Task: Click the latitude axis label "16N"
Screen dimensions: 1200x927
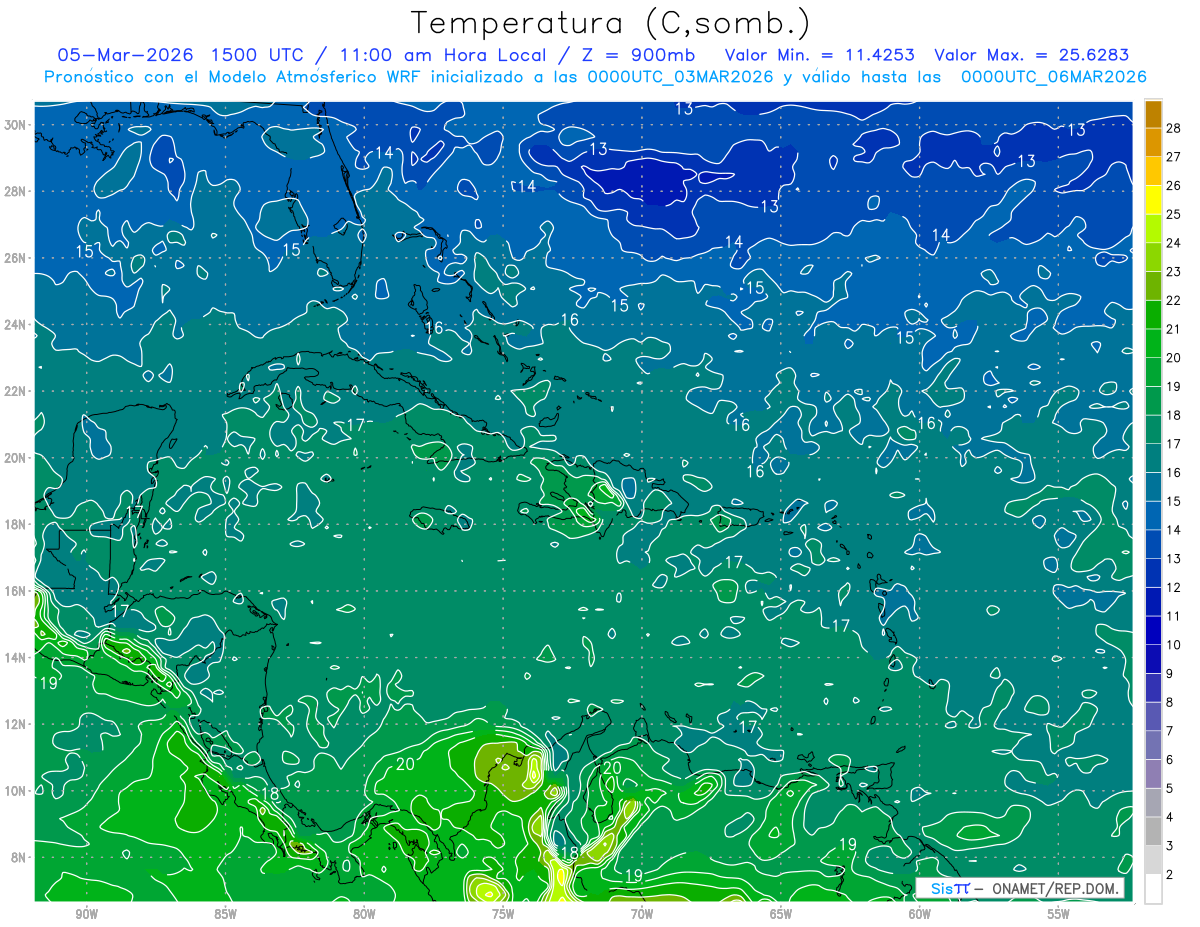Action: (x=14, y=591)
